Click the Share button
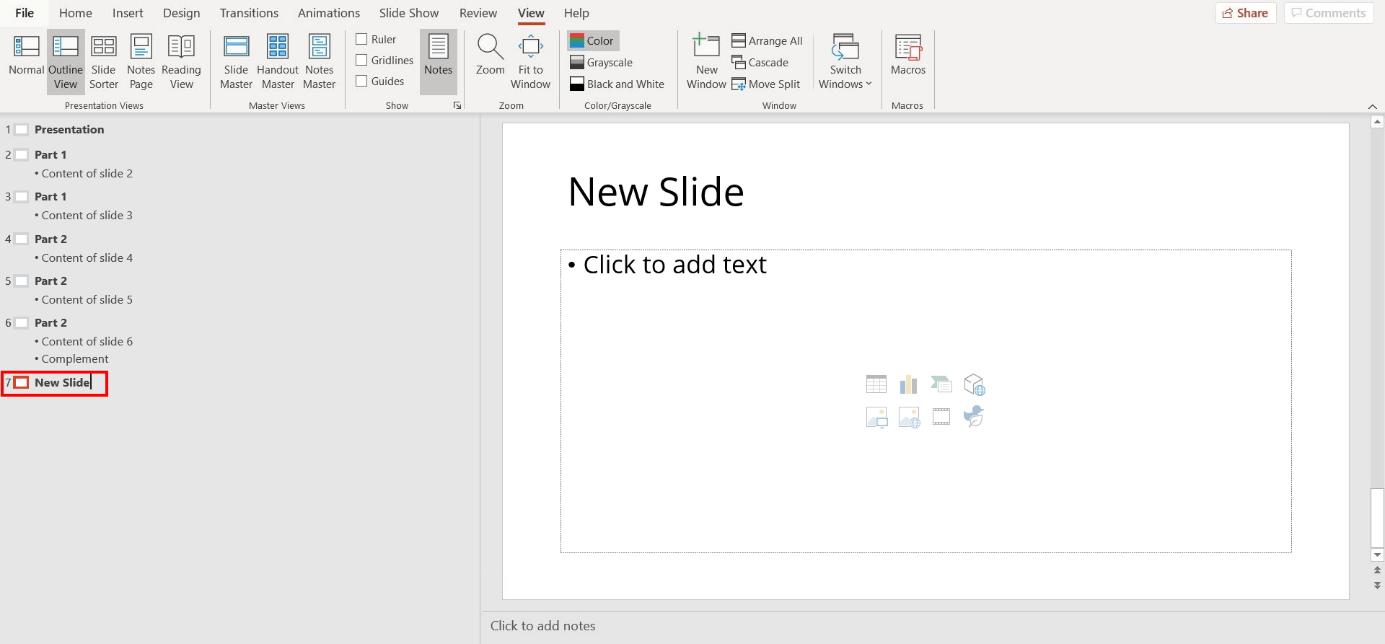 1245,13
